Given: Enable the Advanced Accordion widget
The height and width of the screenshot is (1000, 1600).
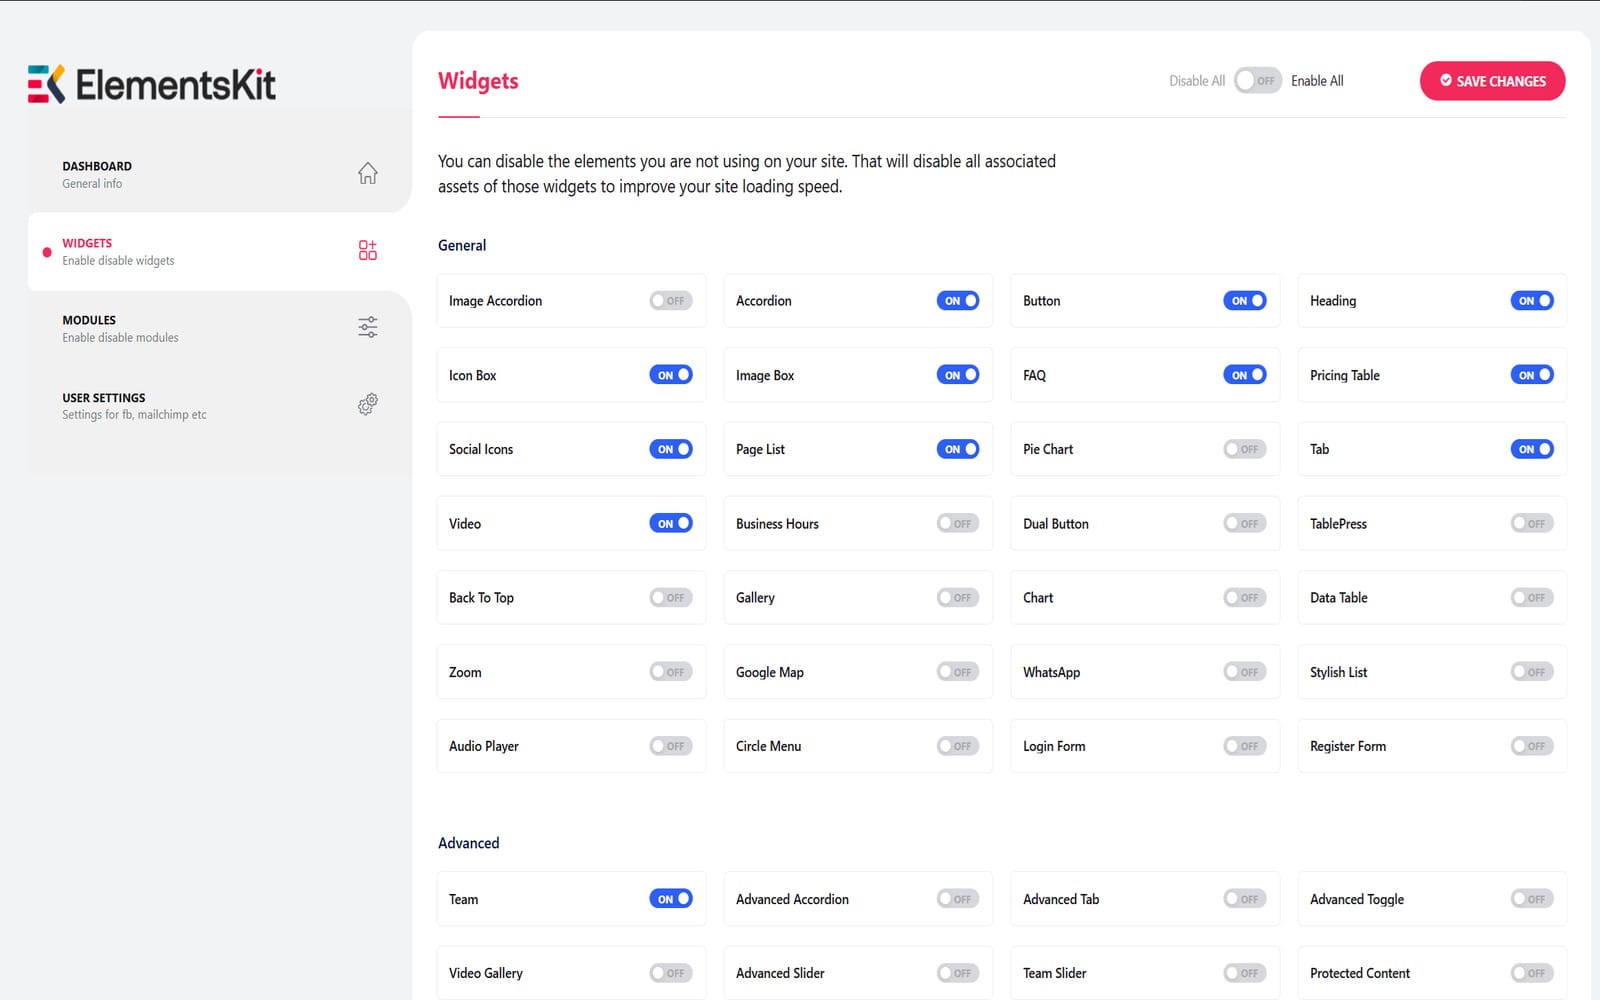Looking at the screenshot, I should coord(958,899).
